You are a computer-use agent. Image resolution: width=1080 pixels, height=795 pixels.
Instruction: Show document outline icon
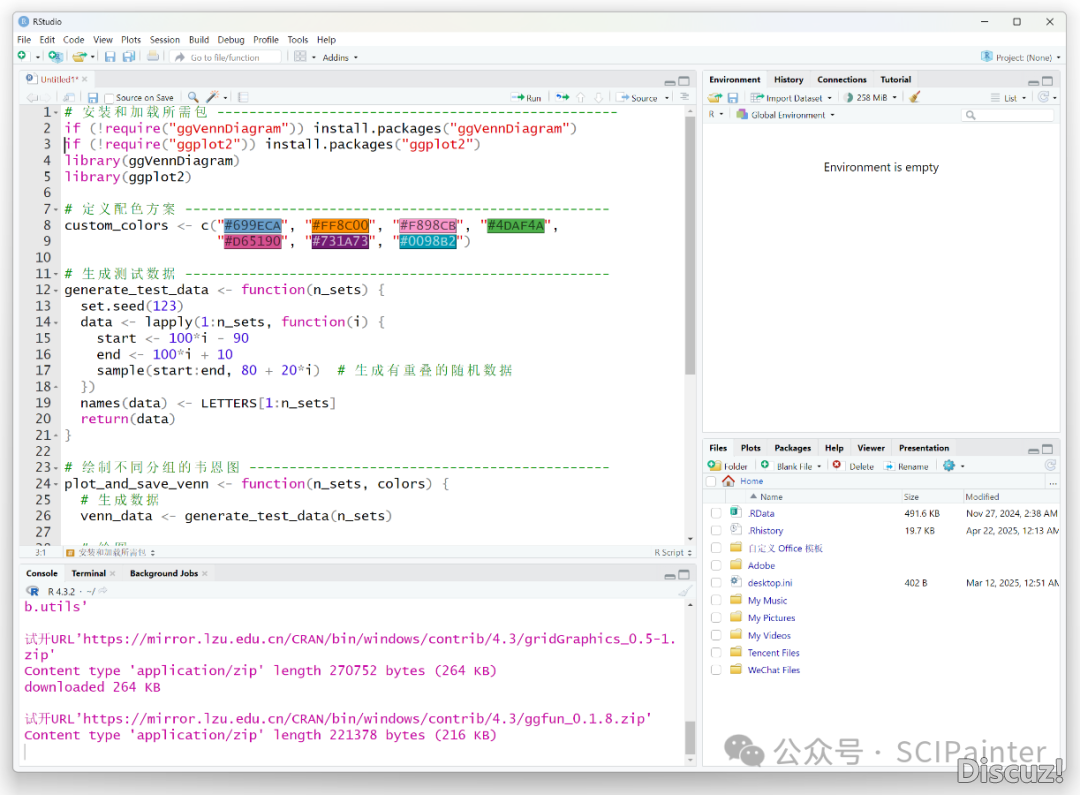pos(684,98)
